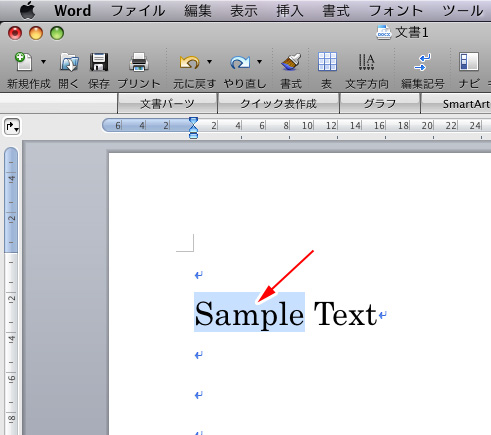Open the 挿入 menu
The width and height of the screenshot is (491, 435).
[289, 11]
